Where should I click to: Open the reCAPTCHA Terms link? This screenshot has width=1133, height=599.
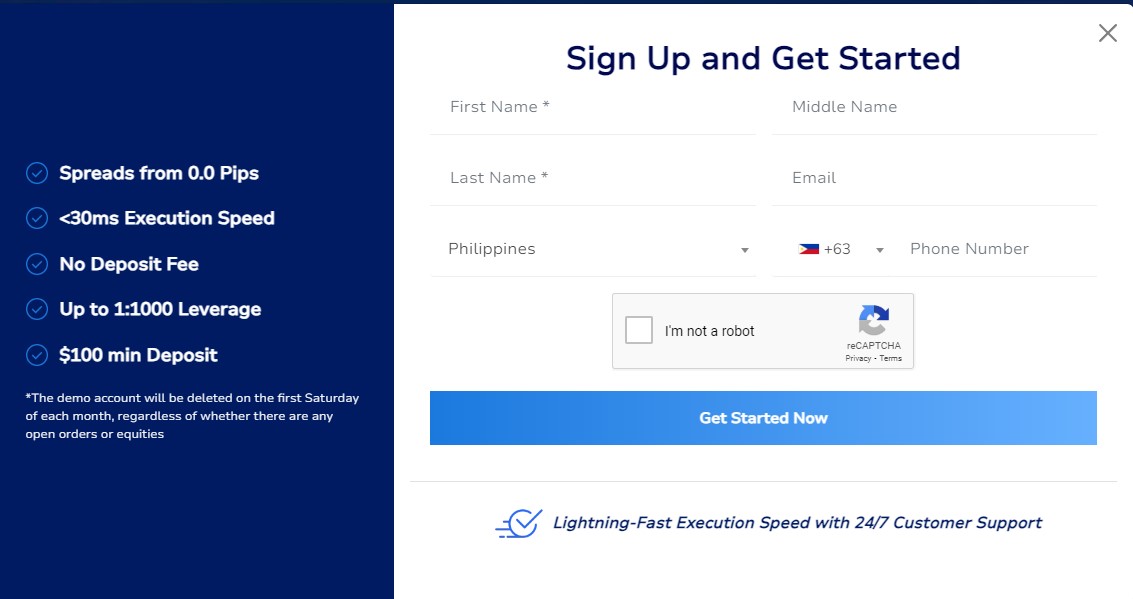coord(890,358)
